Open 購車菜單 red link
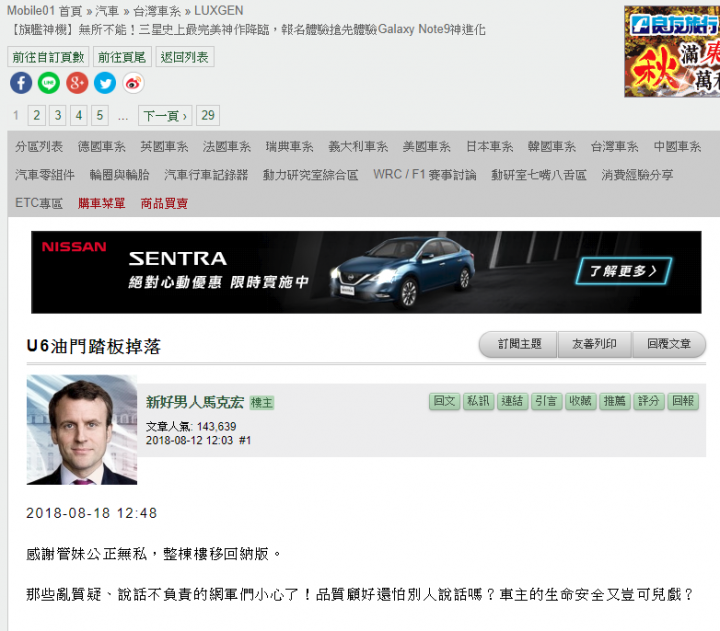 pos(101,203)
